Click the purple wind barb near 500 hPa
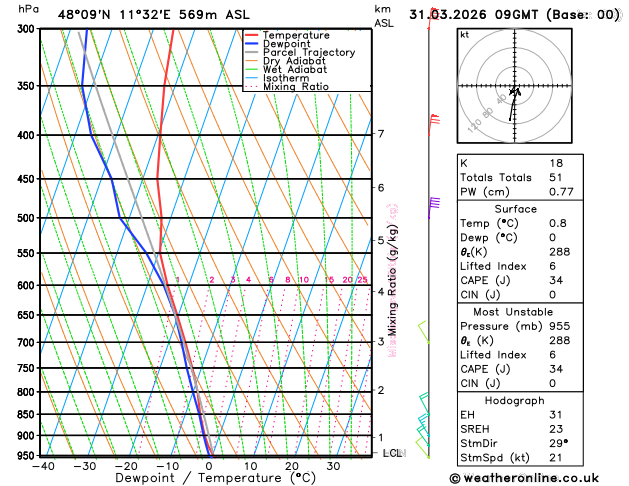 (x=433, y=207)
